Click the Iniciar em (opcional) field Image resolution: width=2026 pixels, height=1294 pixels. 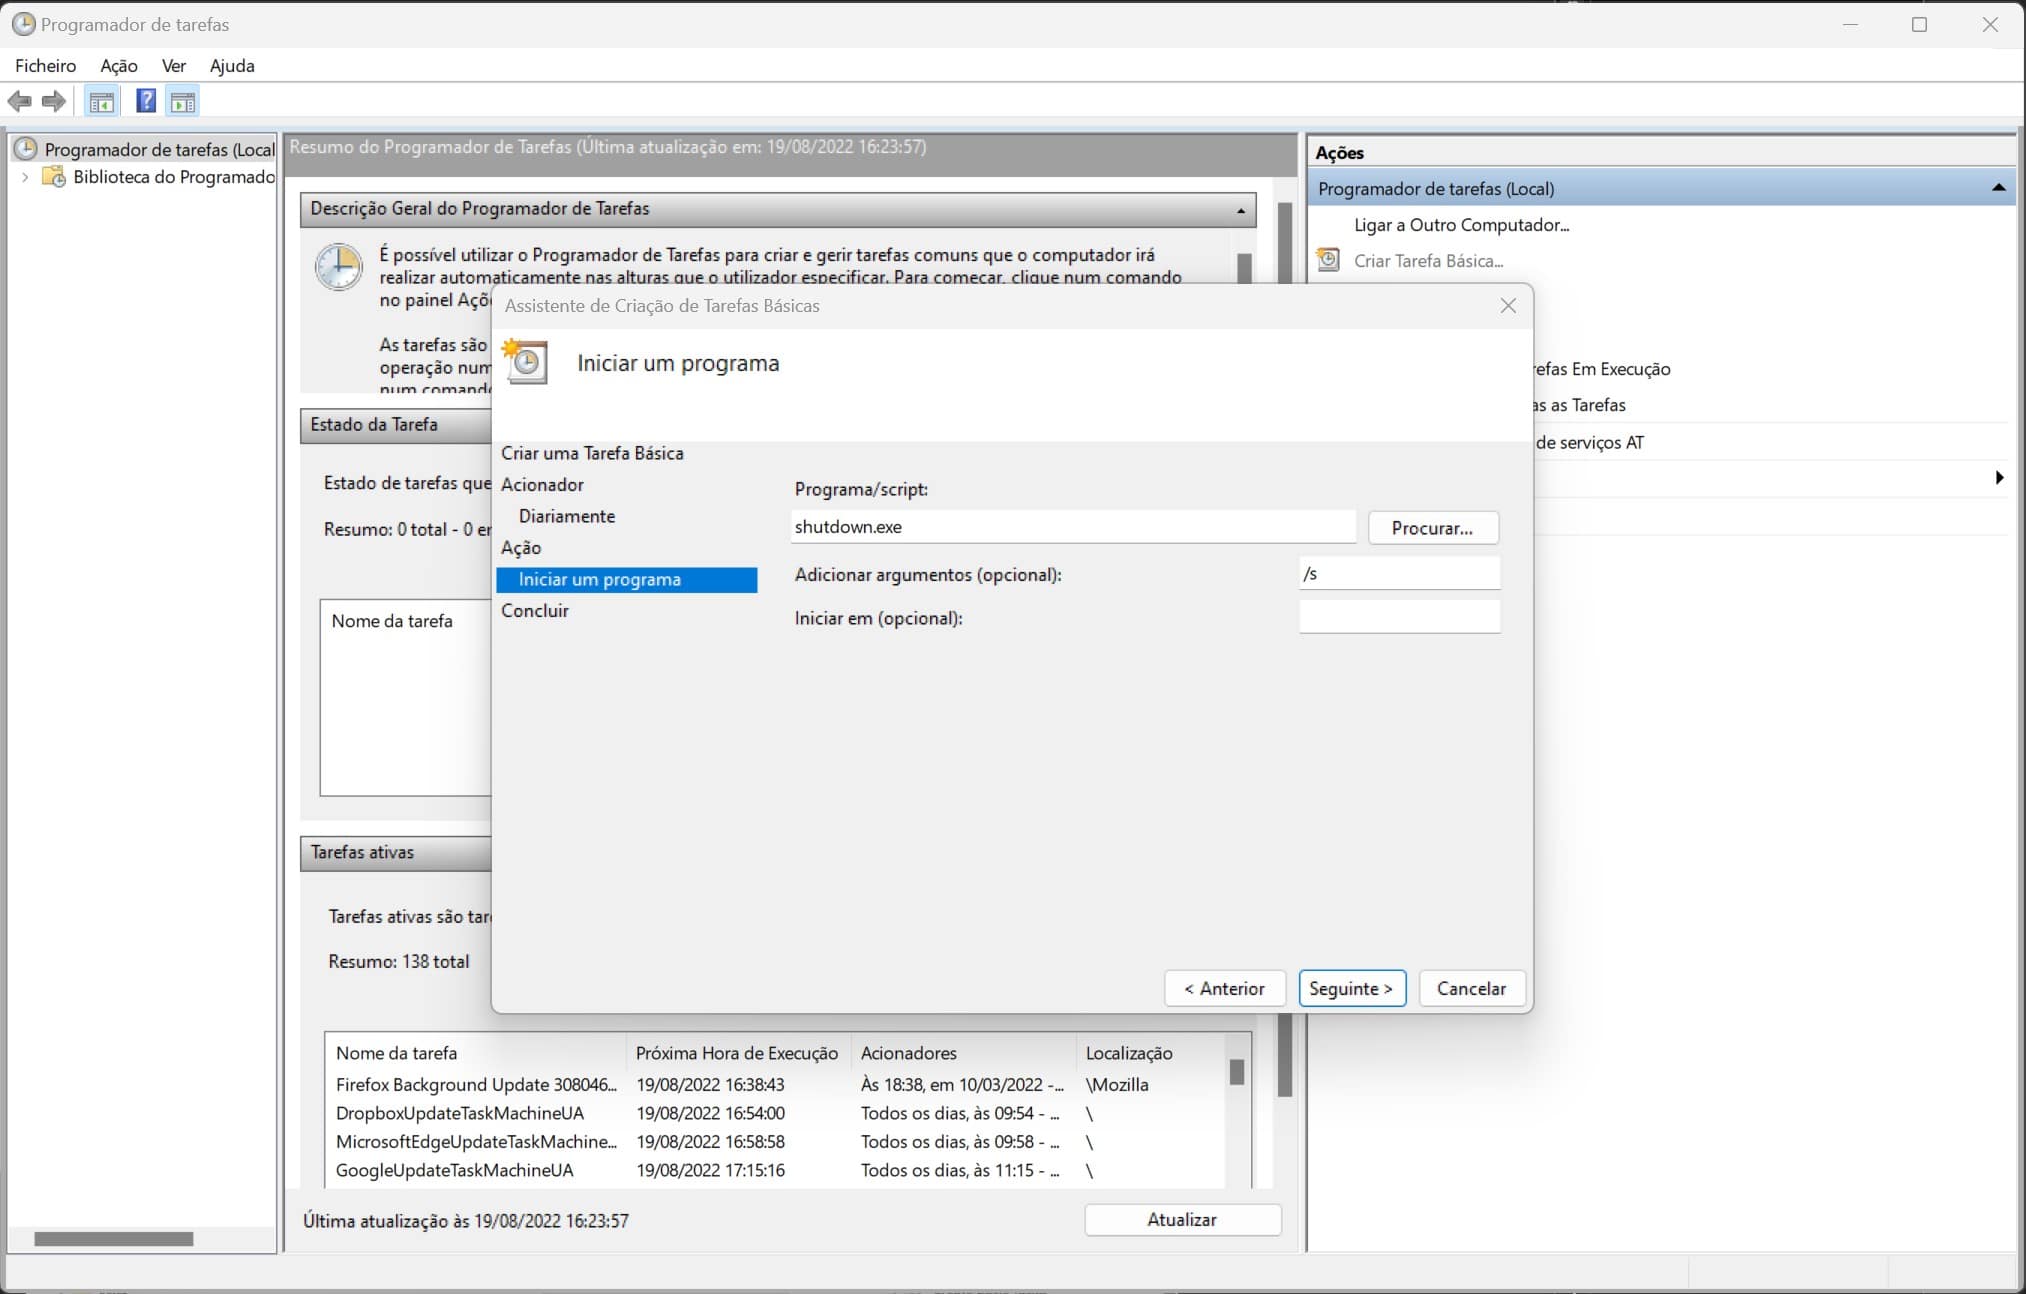click(x=1398, y=617)
